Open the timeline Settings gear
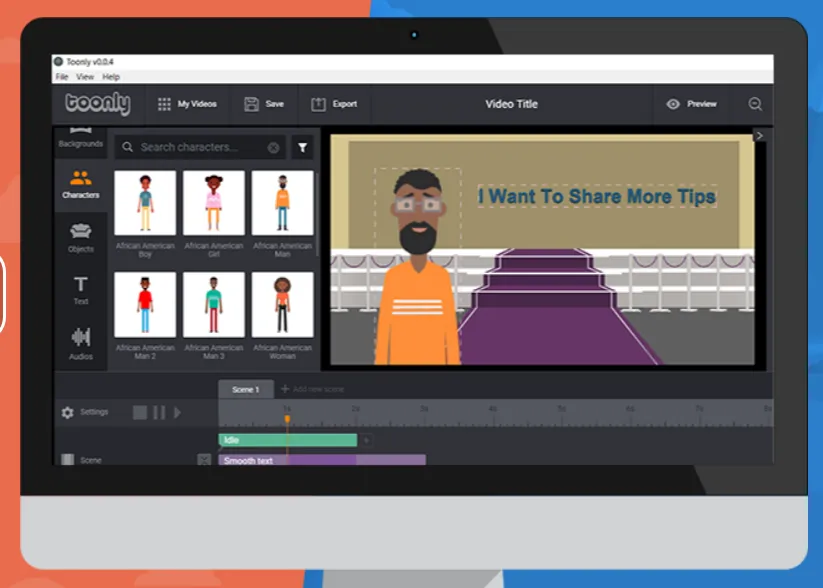 coord(68,411)
